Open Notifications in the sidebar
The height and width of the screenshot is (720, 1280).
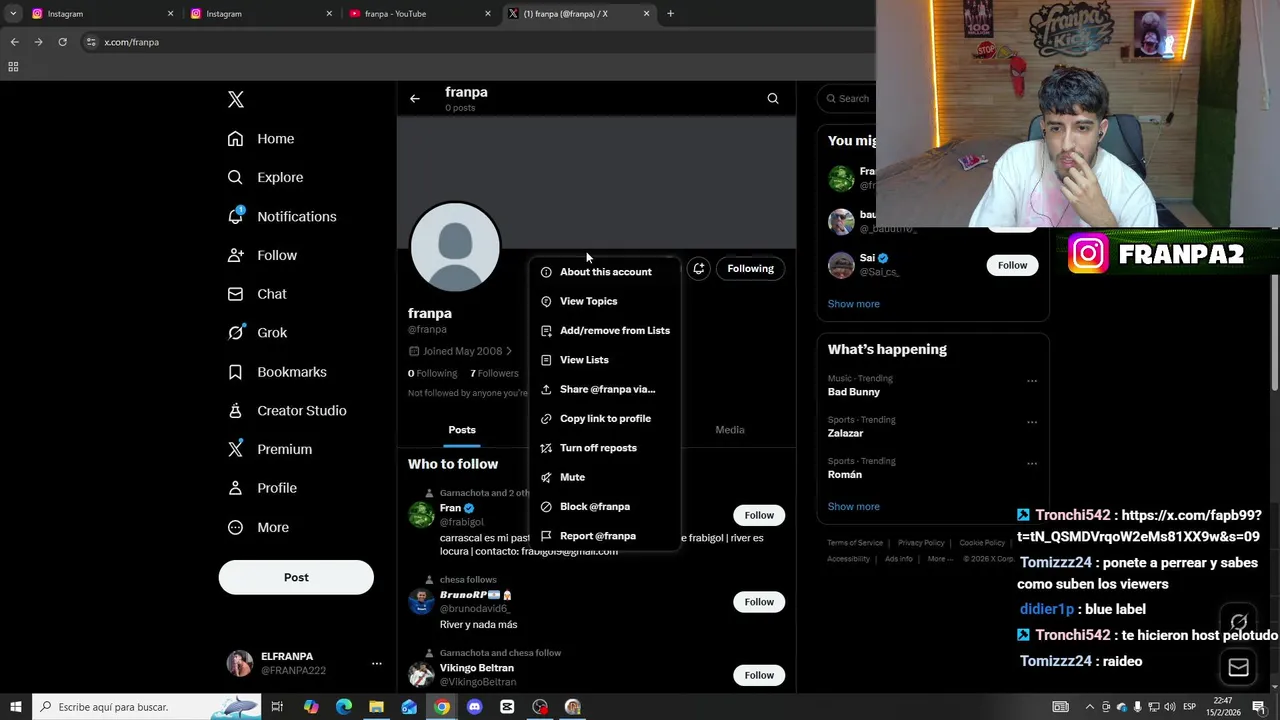[x=282, y=216]
